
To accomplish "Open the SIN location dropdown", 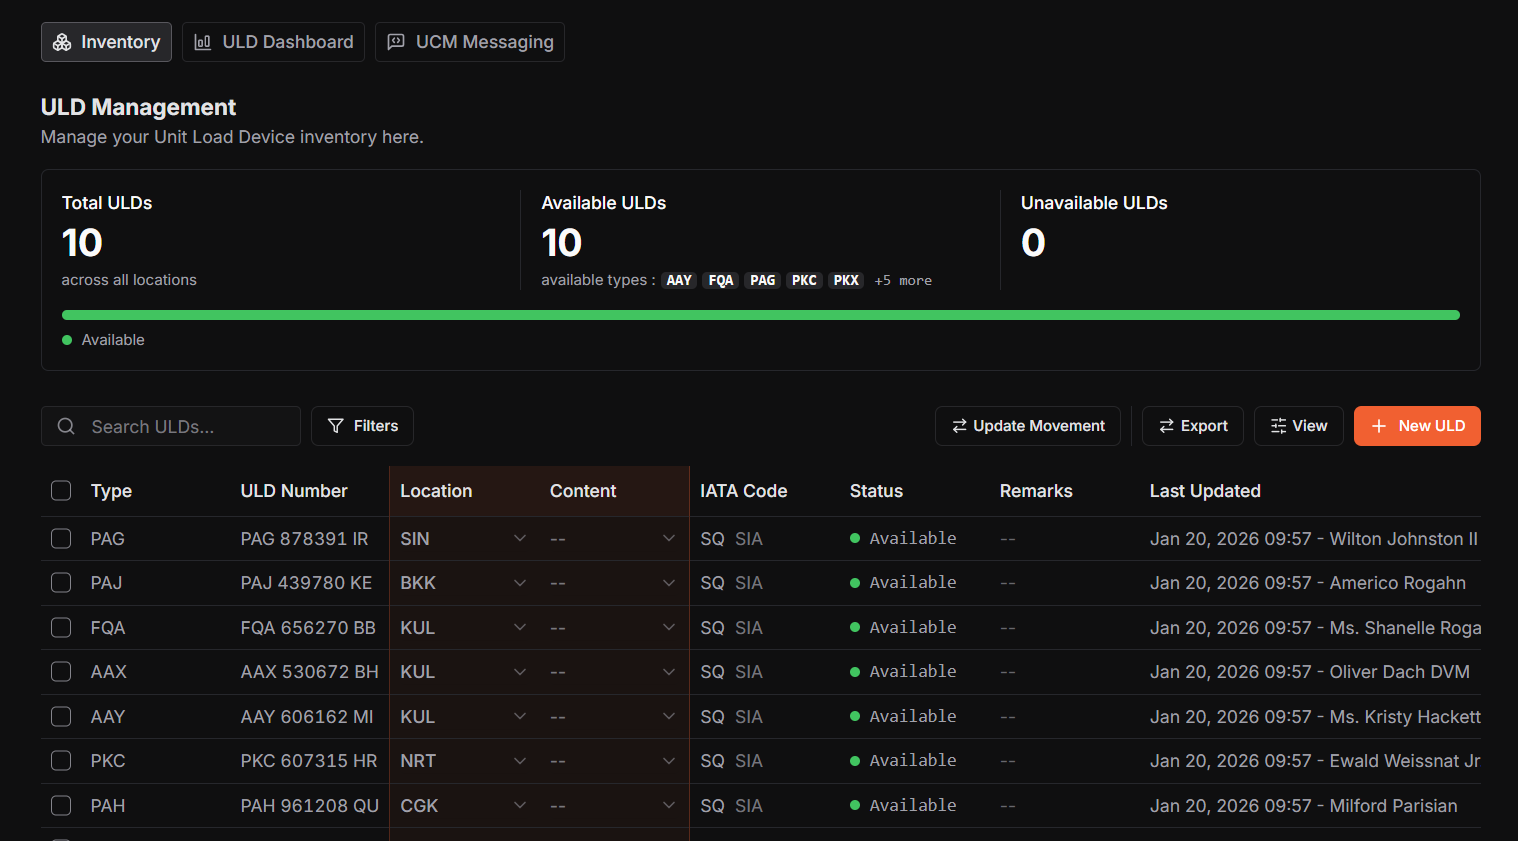I will [520, 538].
